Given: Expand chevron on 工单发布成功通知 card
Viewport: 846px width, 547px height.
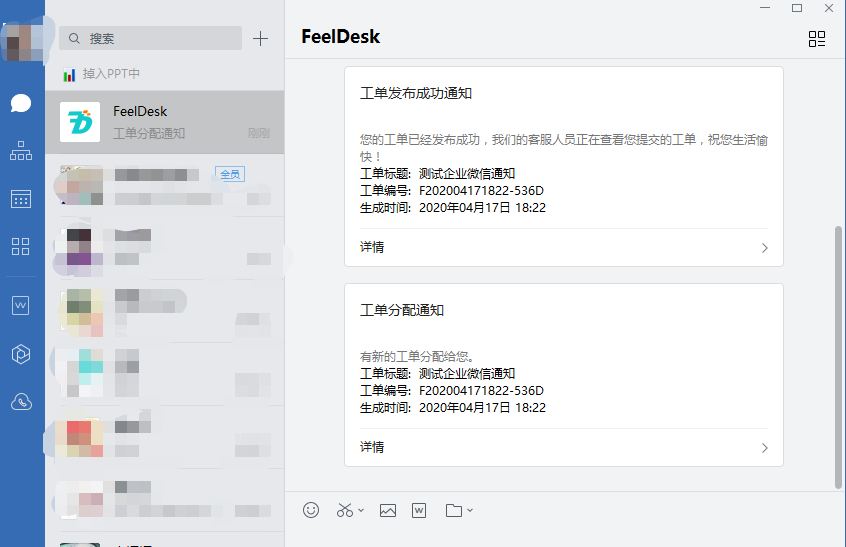Looking at the screenshot, I should [x=765, y=248].
